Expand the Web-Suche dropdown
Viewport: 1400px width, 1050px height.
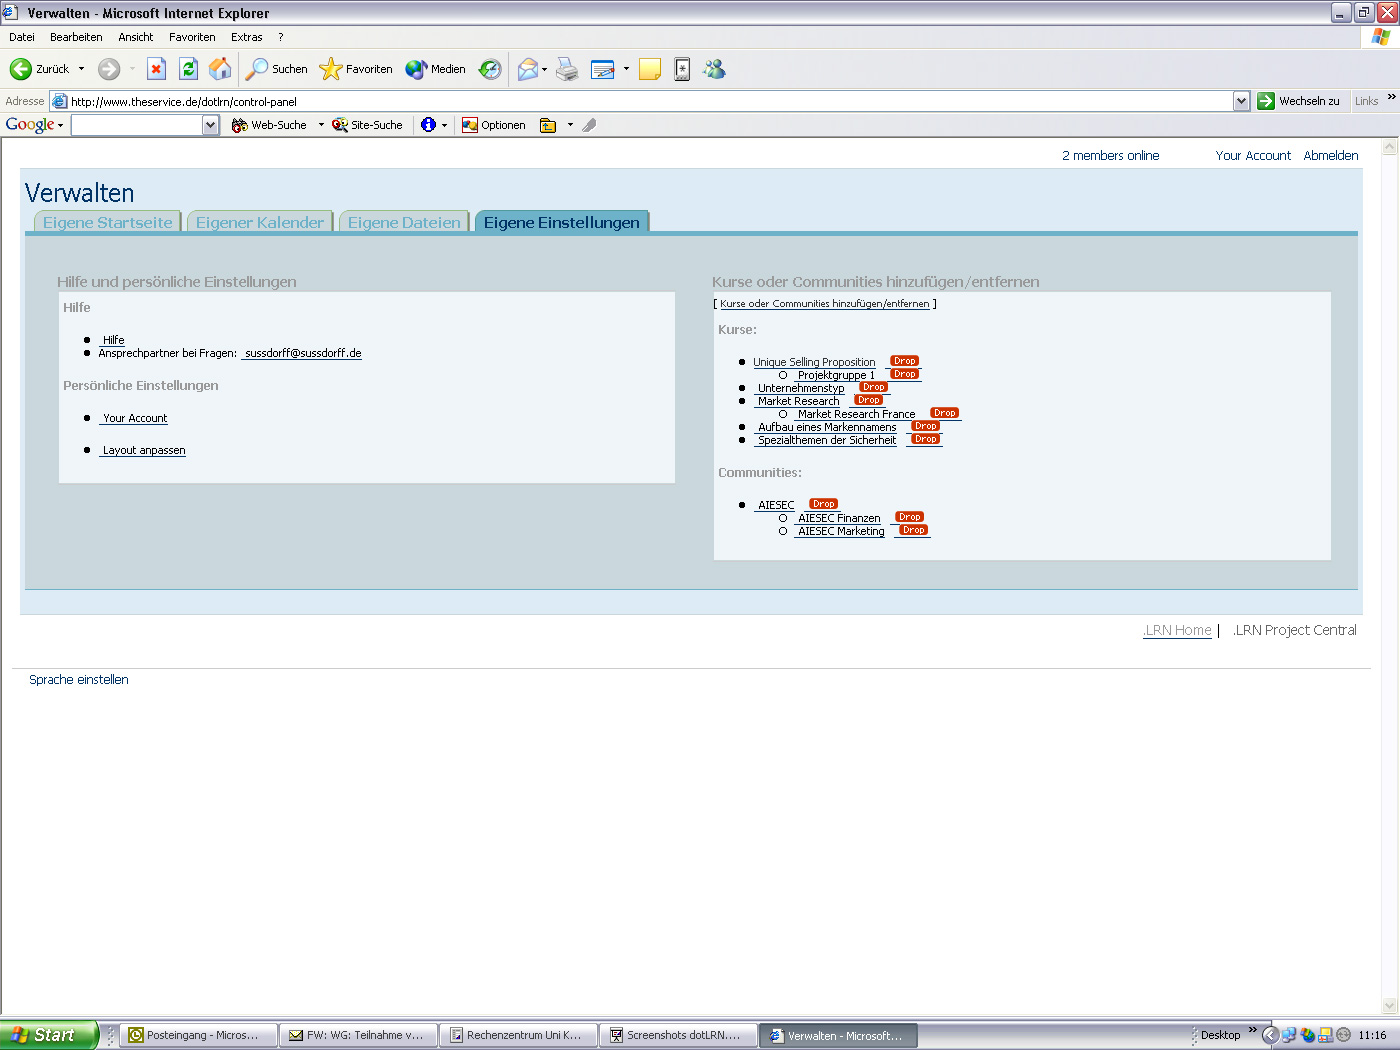tap(319, 124)
